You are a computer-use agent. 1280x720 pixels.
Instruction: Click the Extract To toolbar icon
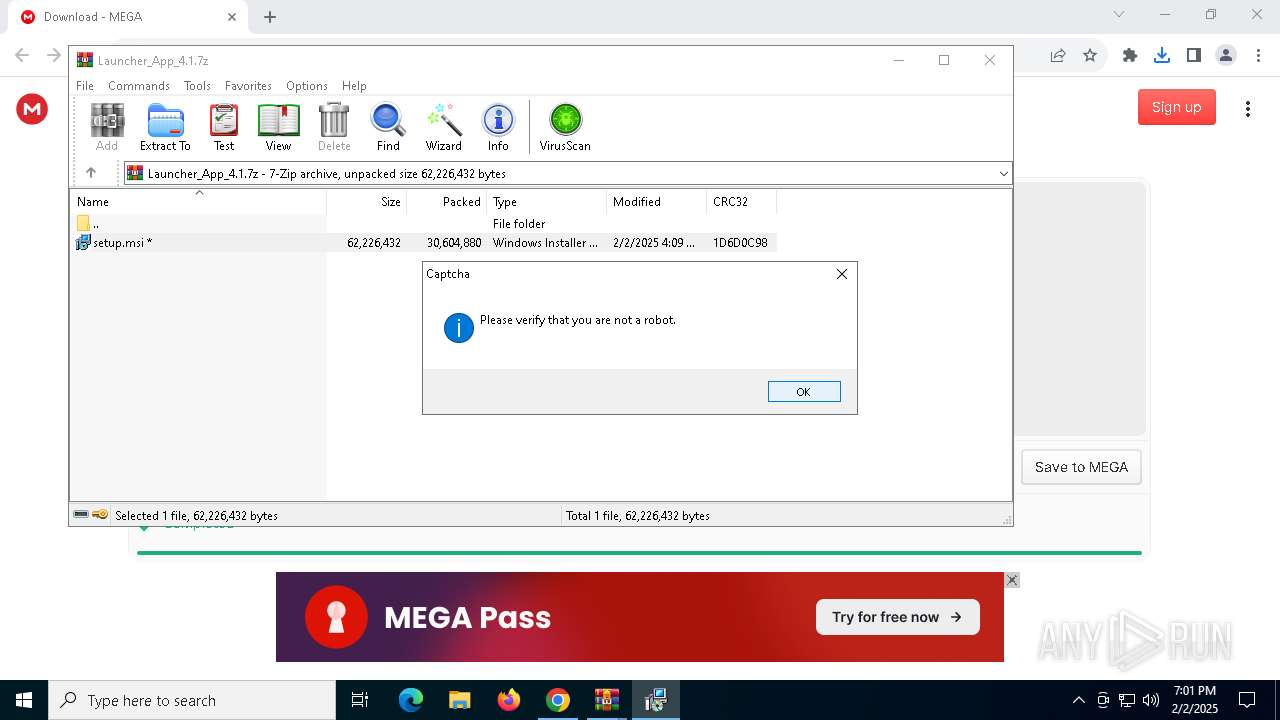click(165, 127)
